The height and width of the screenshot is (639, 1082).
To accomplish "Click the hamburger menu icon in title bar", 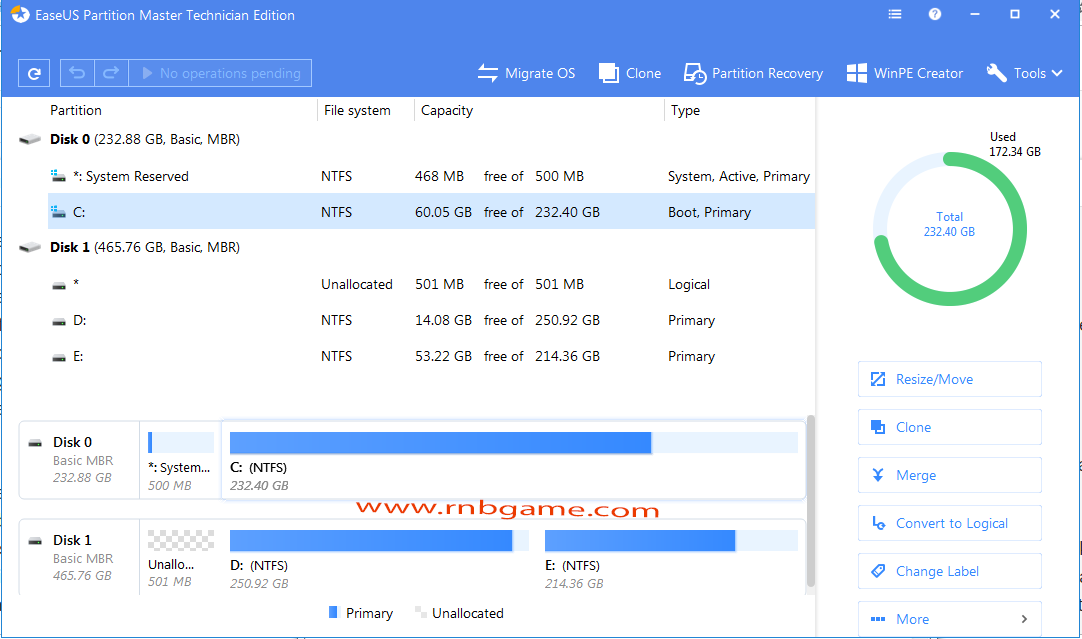I will (x=894, y=14).
